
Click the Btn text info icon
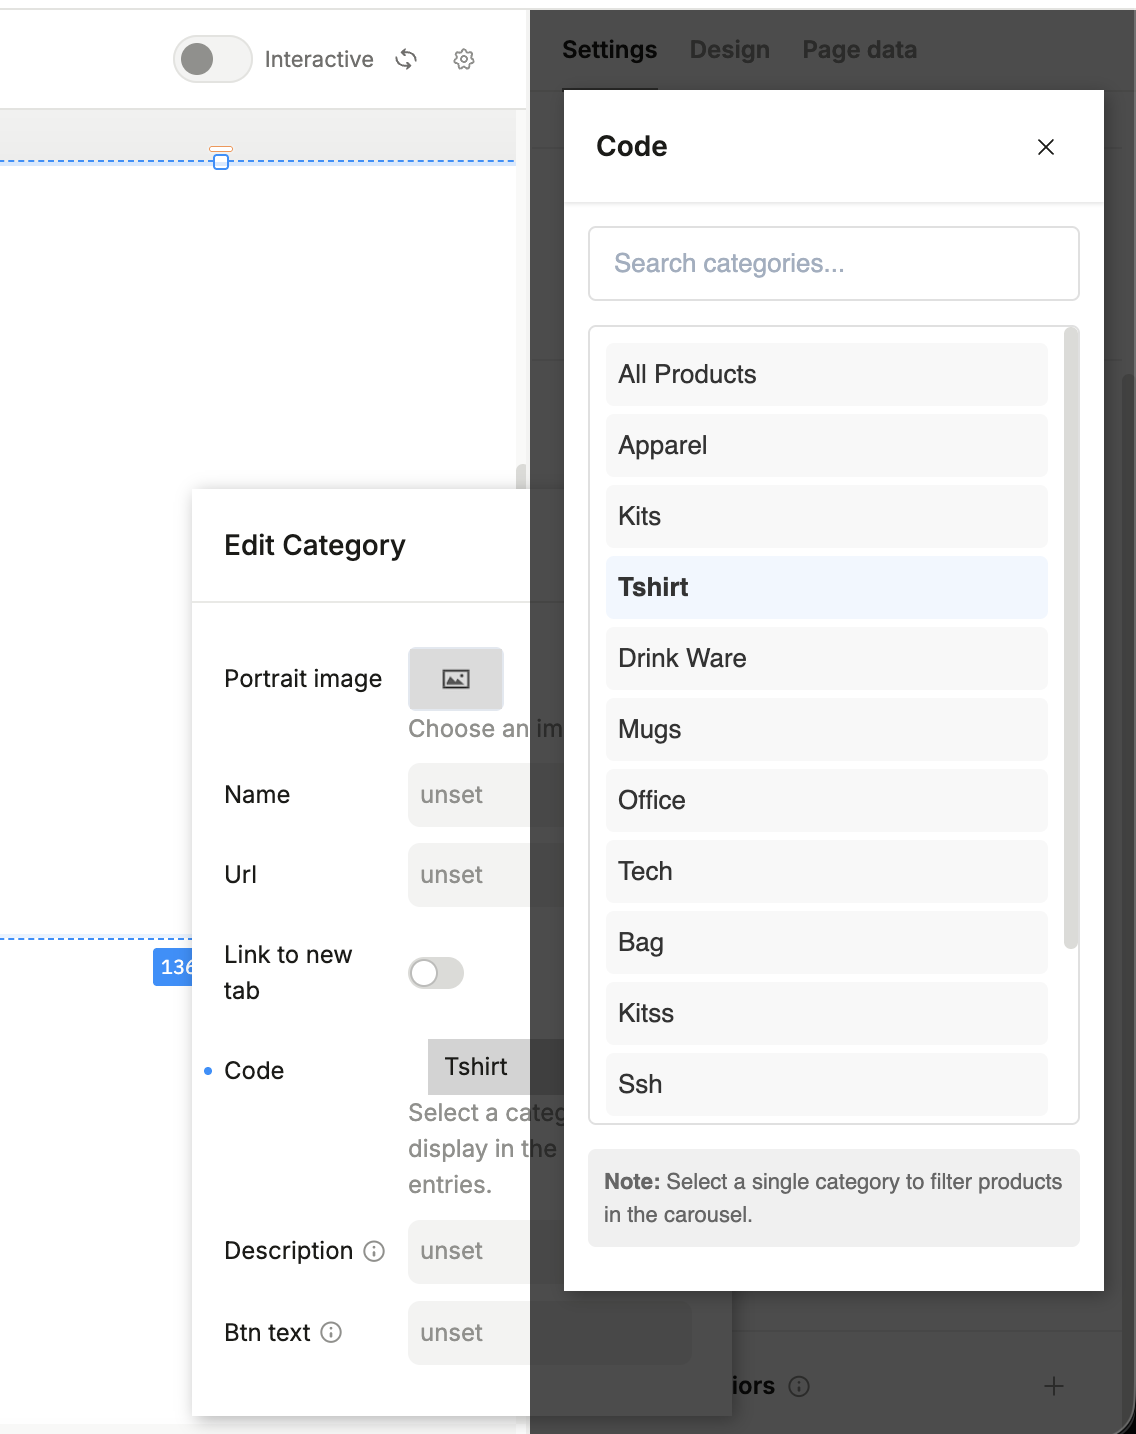pyautogui.click(x=331, y=1333)
